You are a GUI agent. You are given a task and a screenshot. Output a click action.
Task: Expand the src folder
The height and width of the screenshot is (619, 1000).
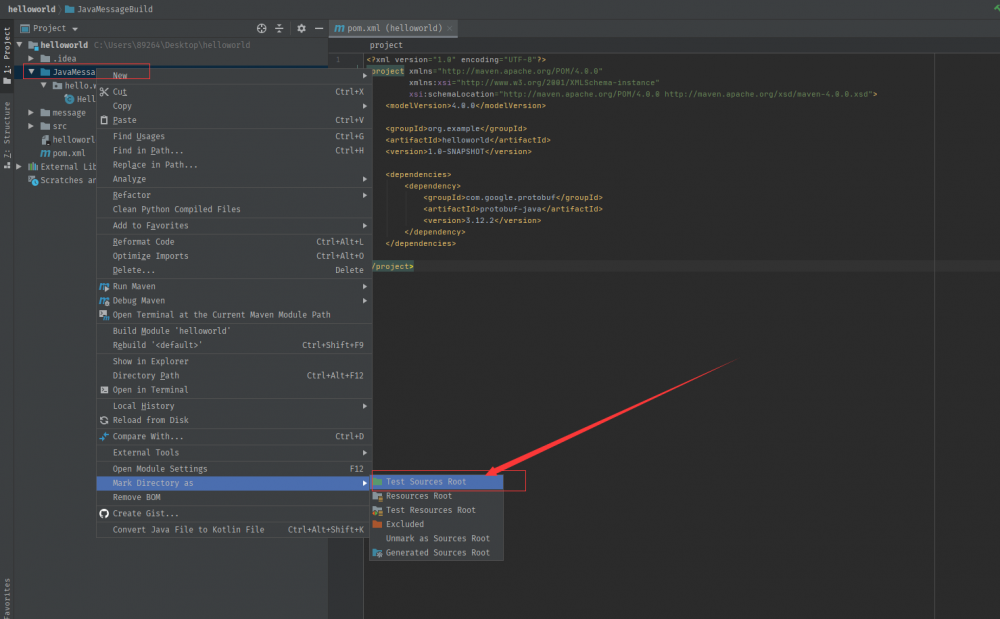32,126
